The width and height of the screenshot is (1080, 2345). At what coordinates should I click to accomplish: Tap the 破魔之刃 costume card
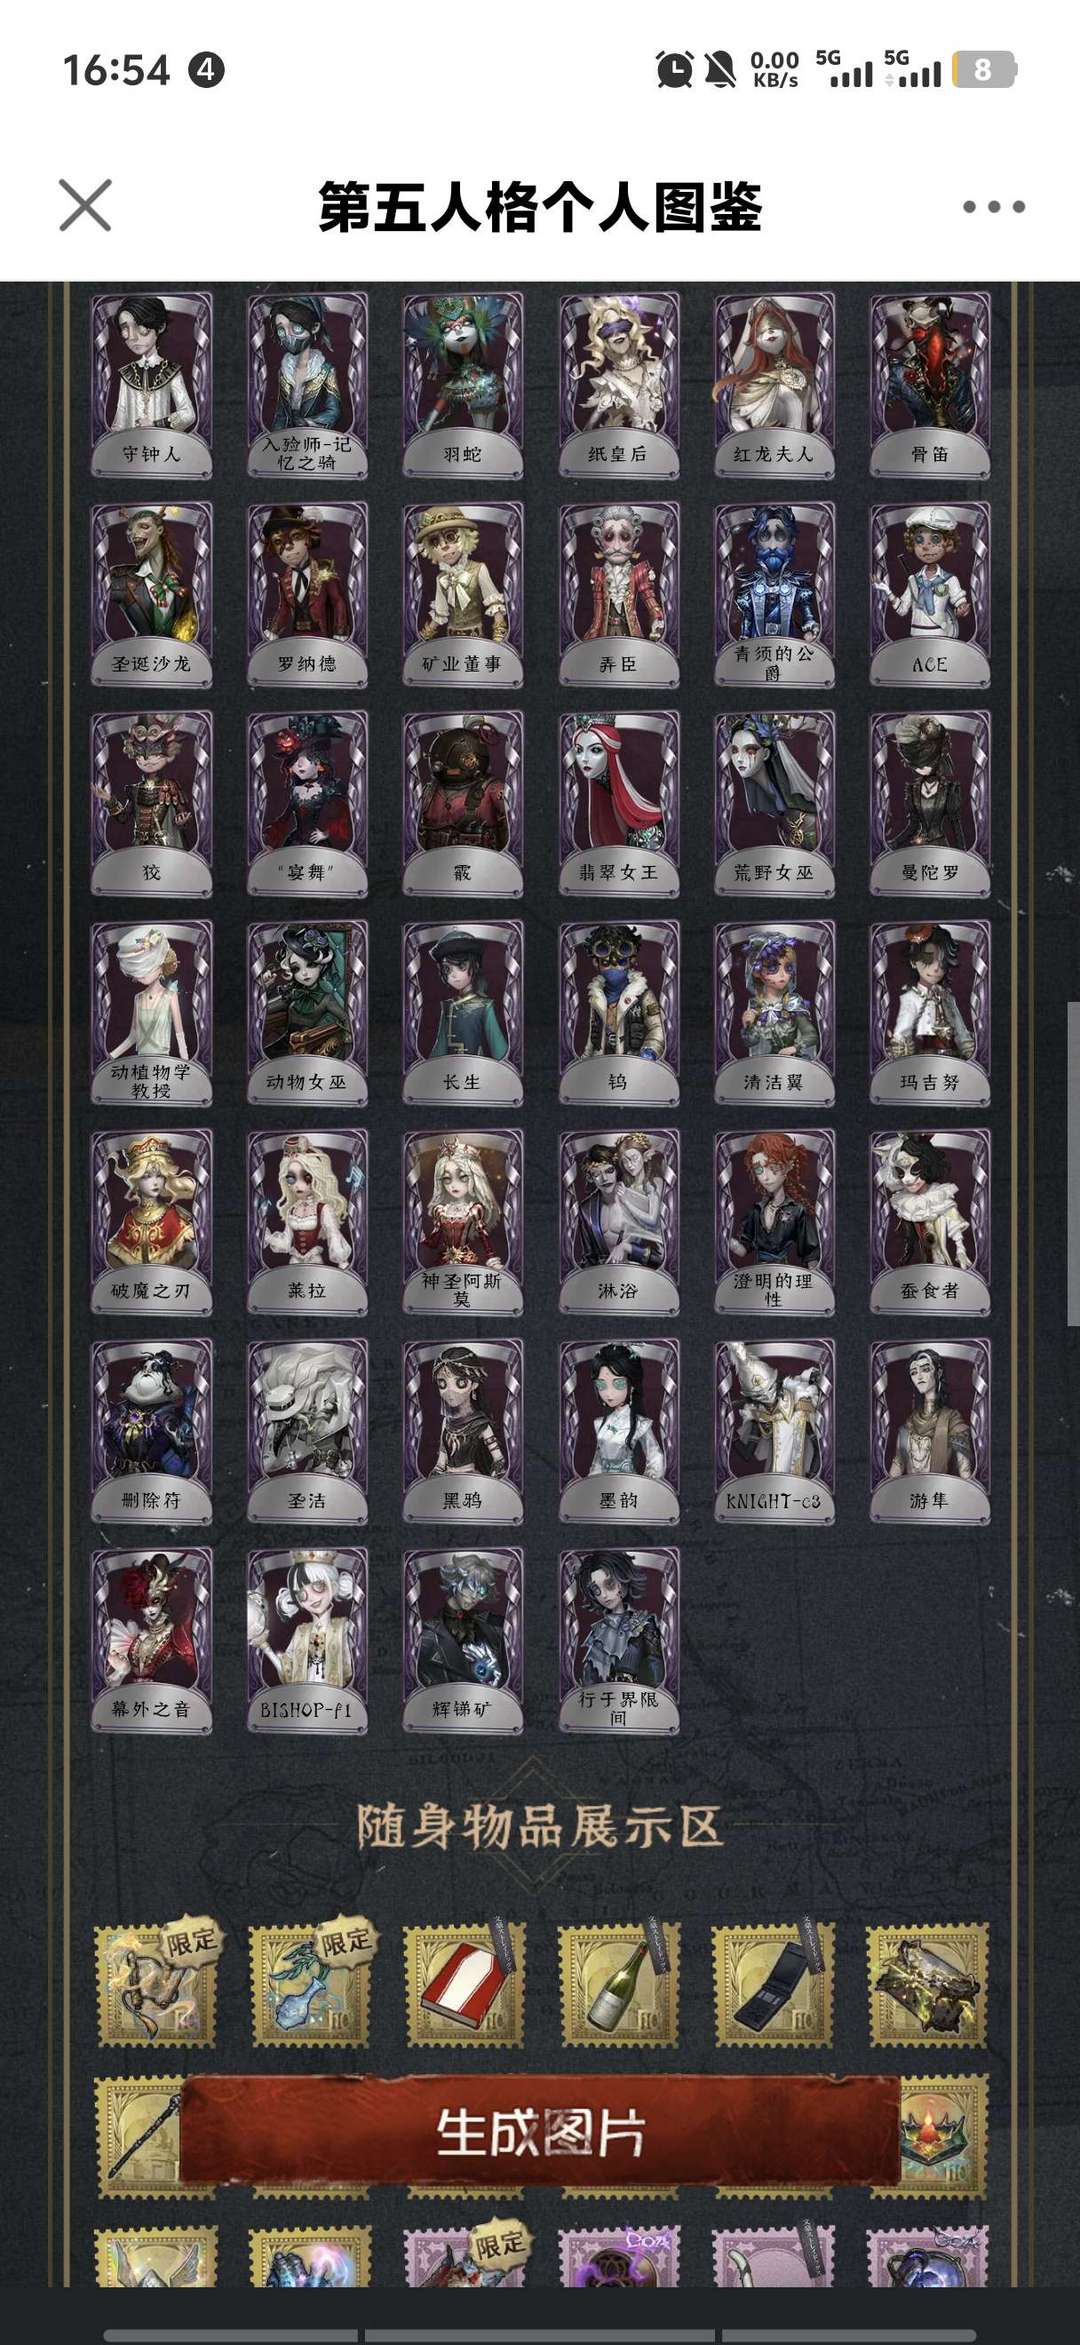coord(151,1221)
